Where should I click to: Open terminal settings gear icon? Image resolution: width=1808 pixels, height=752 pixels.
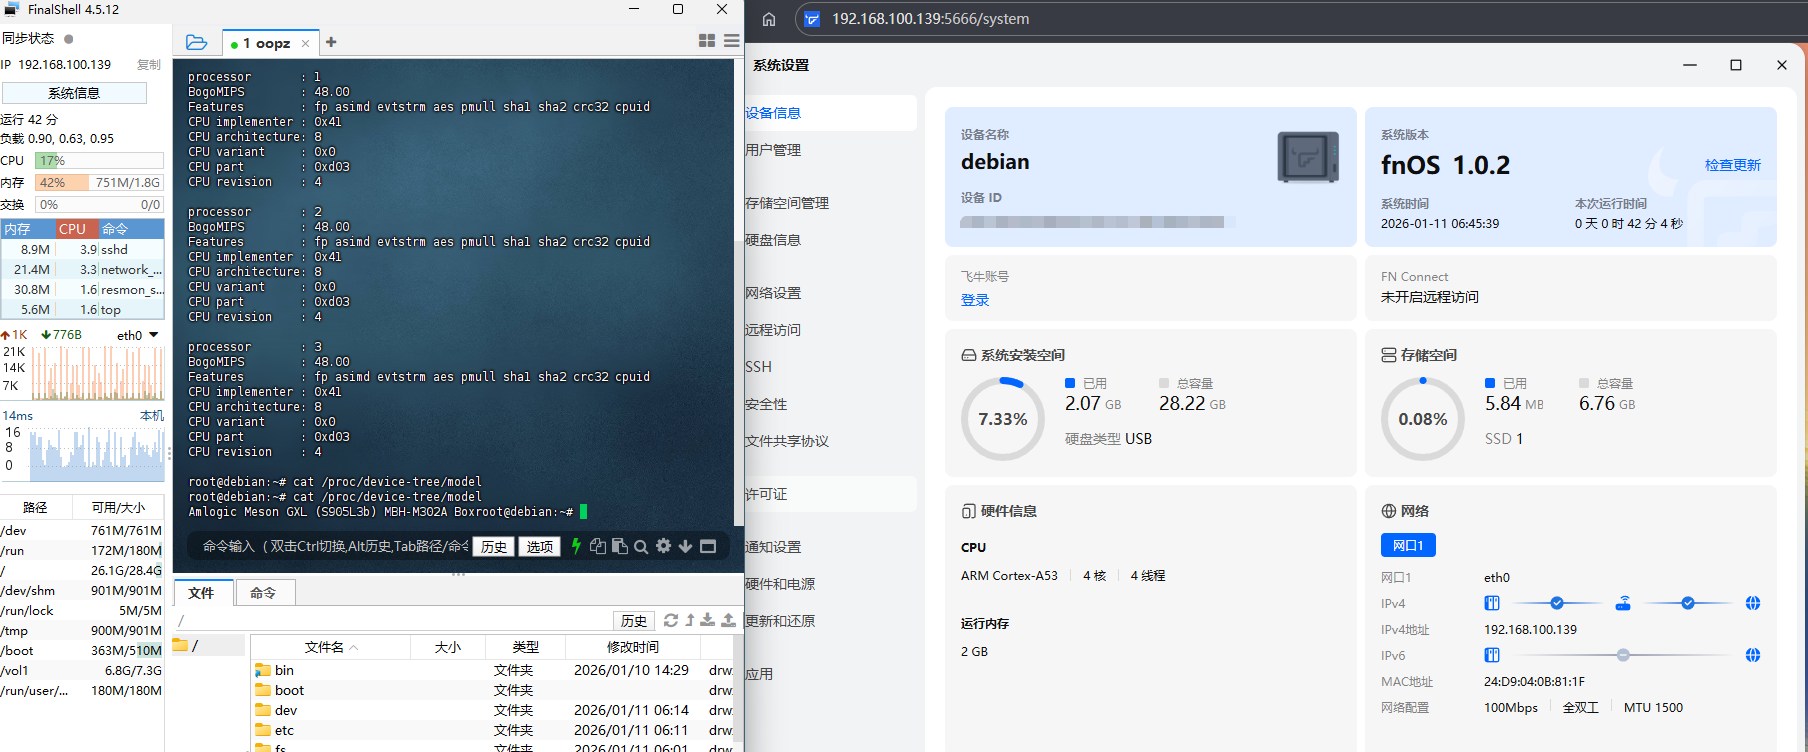(663, 546)
